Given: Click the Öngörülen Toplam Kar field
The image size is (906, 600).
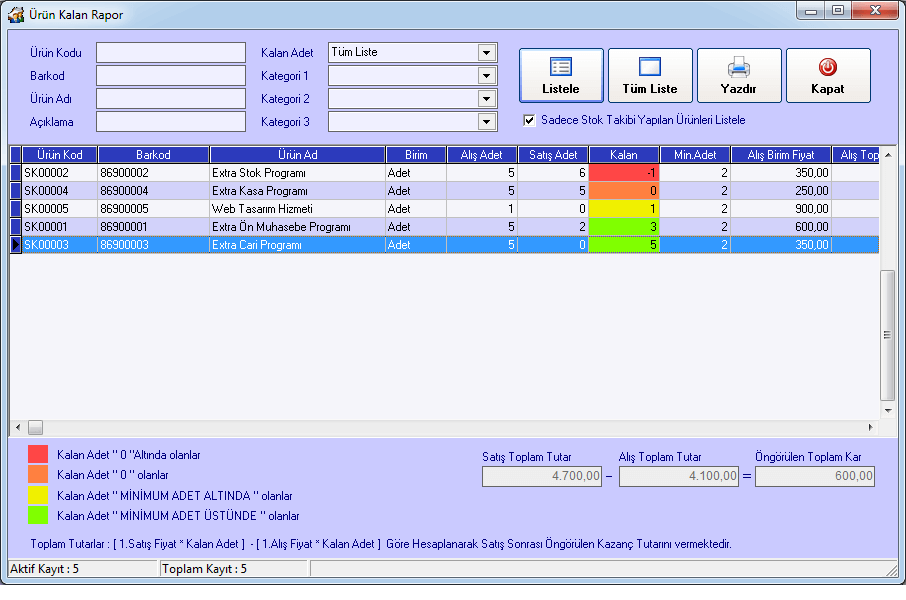Looking at the screenshot, I should (x=815, y=476).
